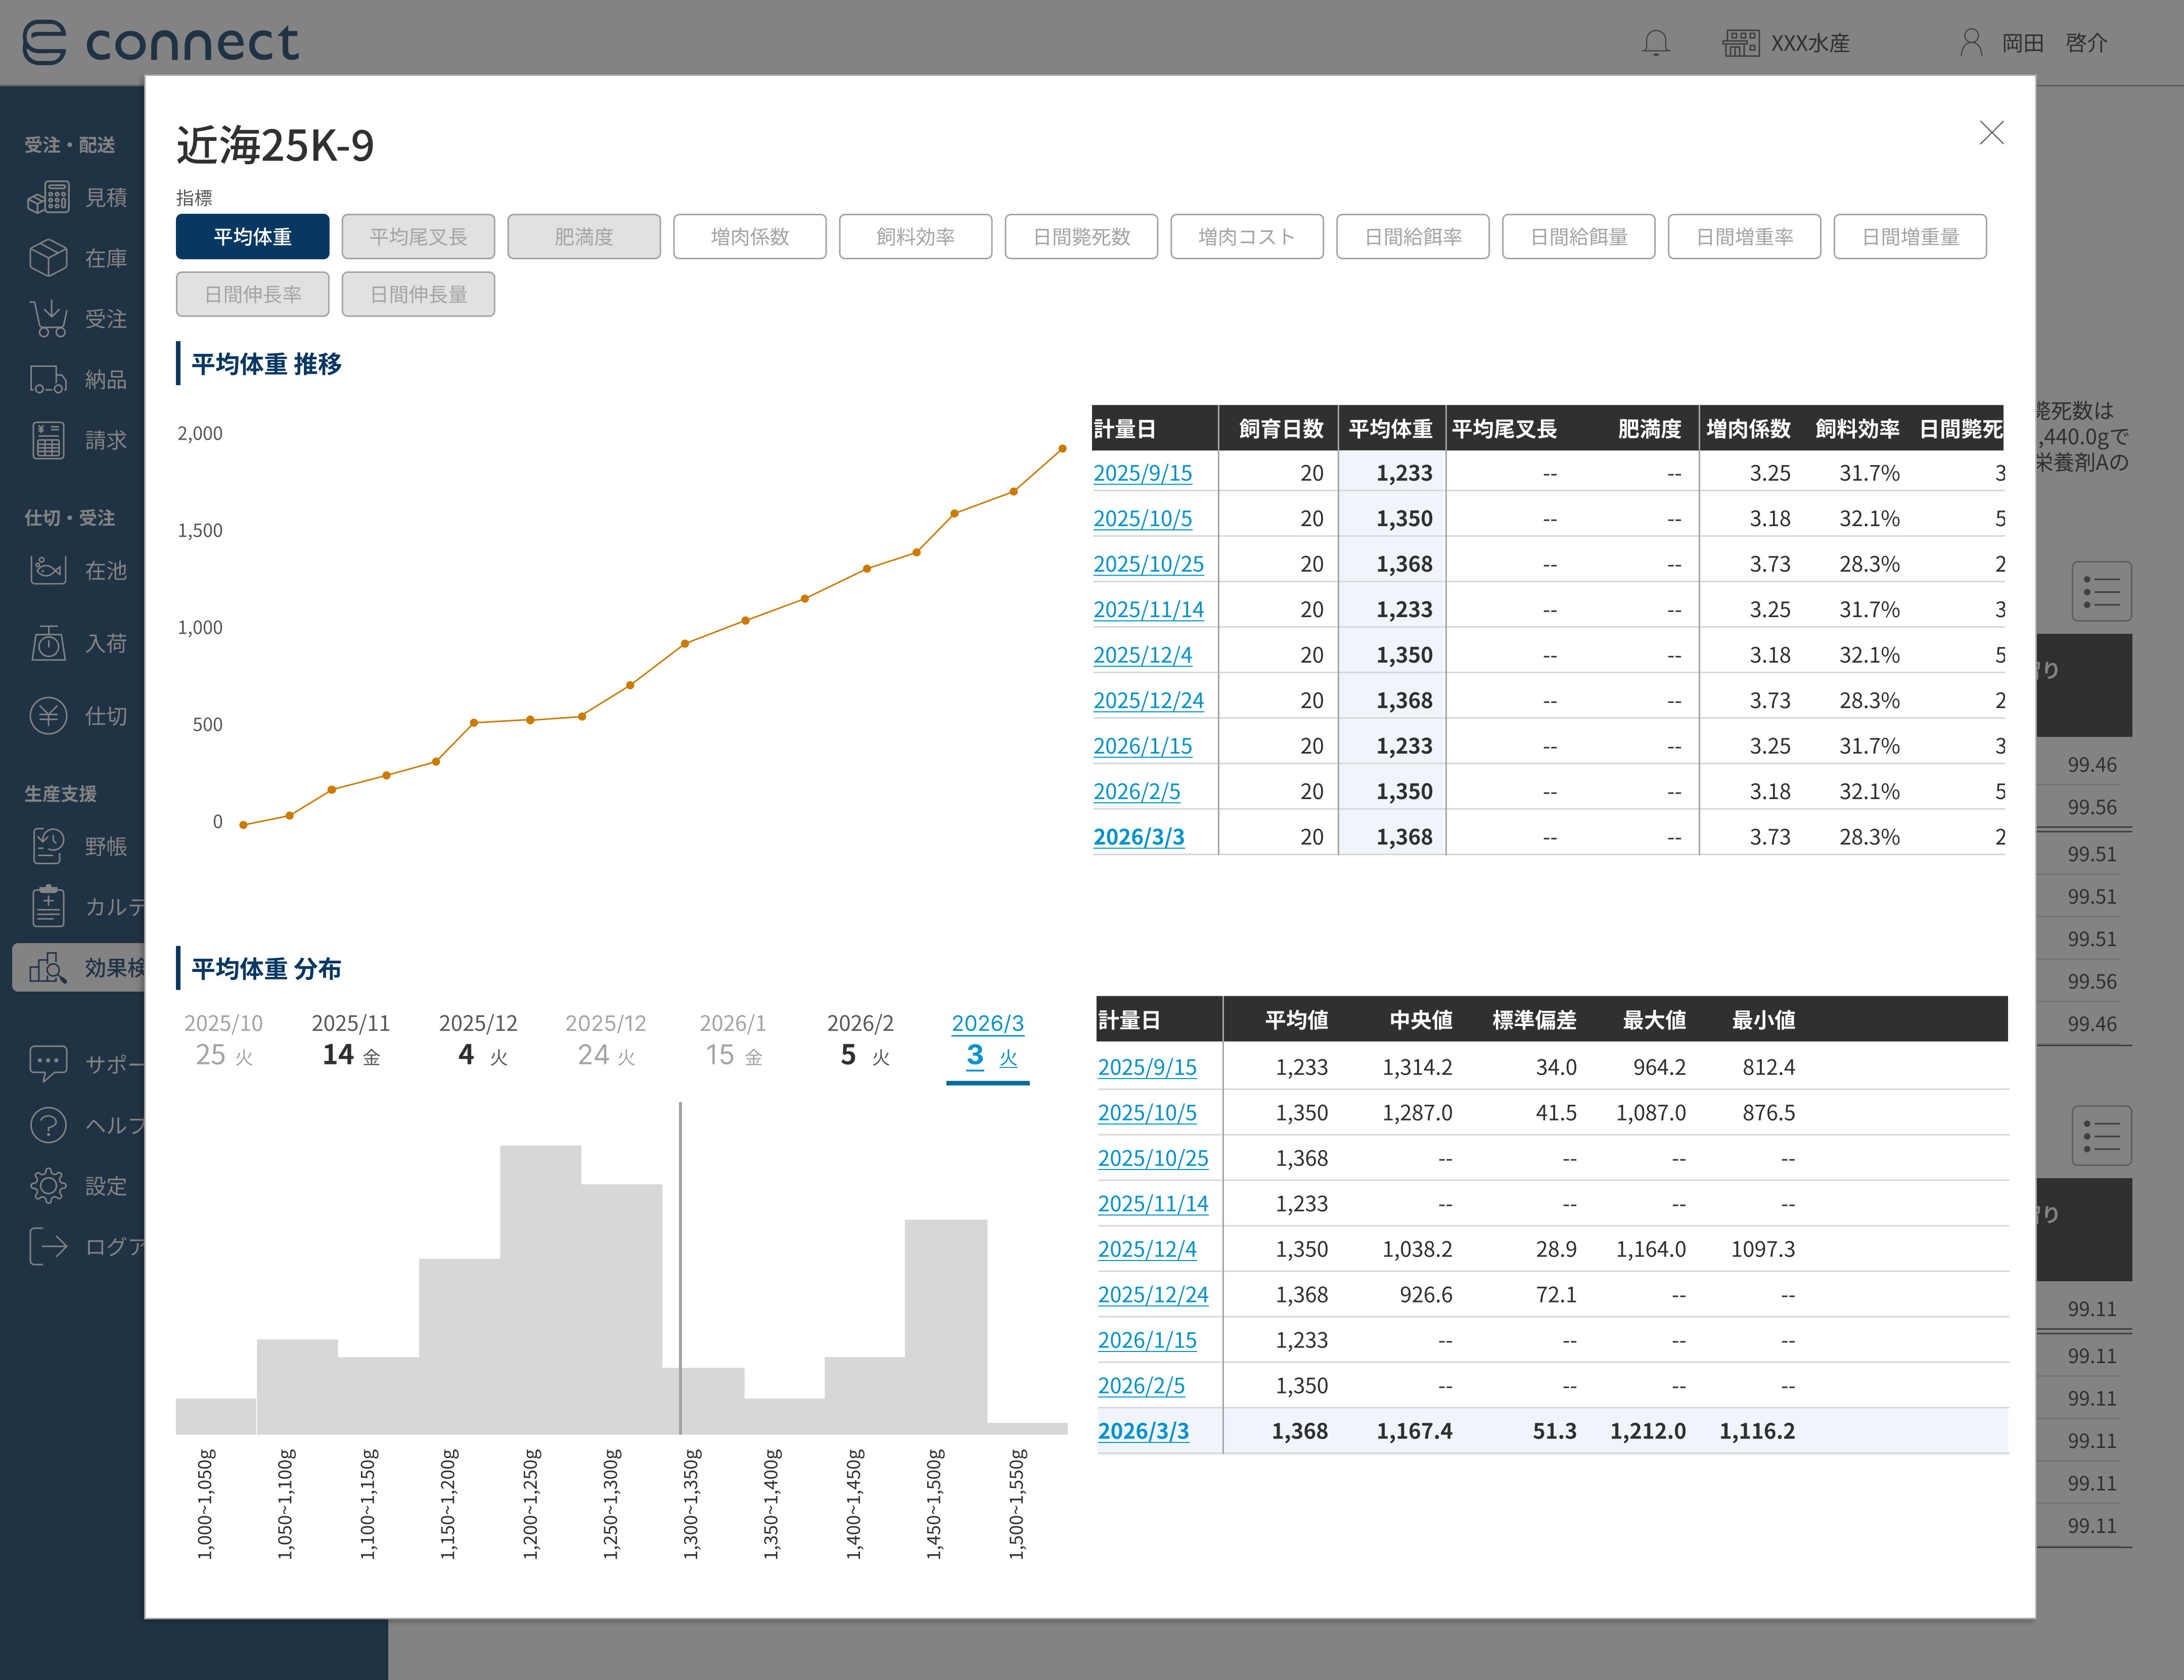Select the 受注 shopping cart icon
The width and height of the screenshot is (2184, 1680).
pos(48,319)
